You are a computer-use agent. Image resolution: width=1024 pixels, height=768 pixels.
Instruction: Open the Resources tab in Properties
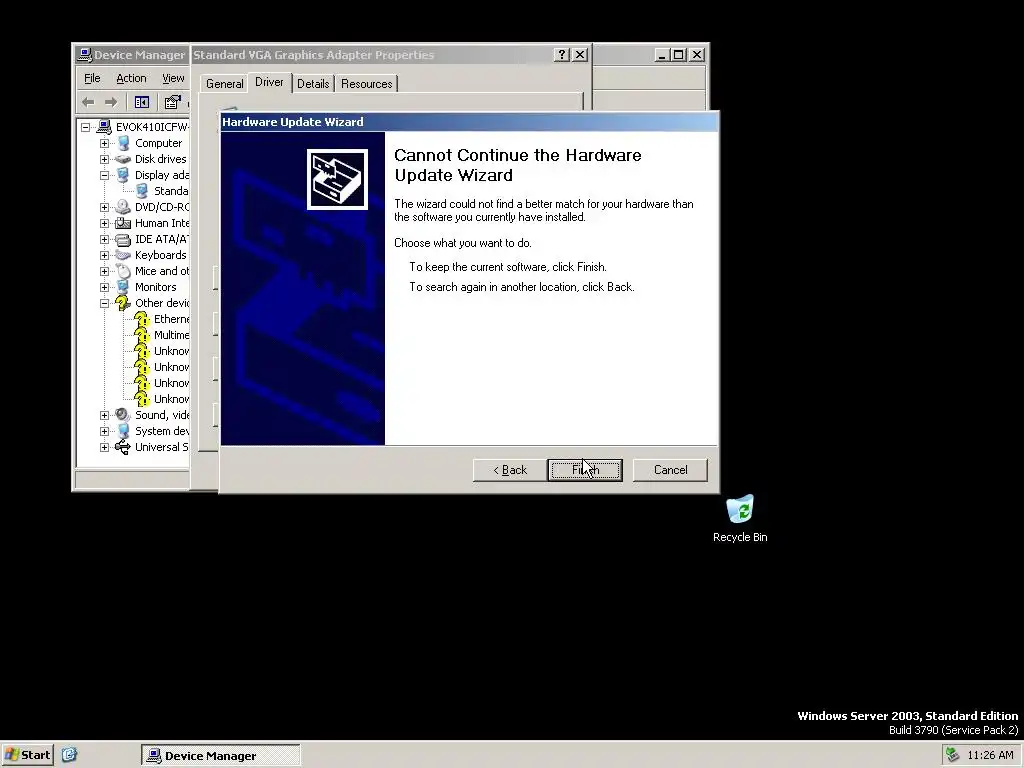pos(366,84)
